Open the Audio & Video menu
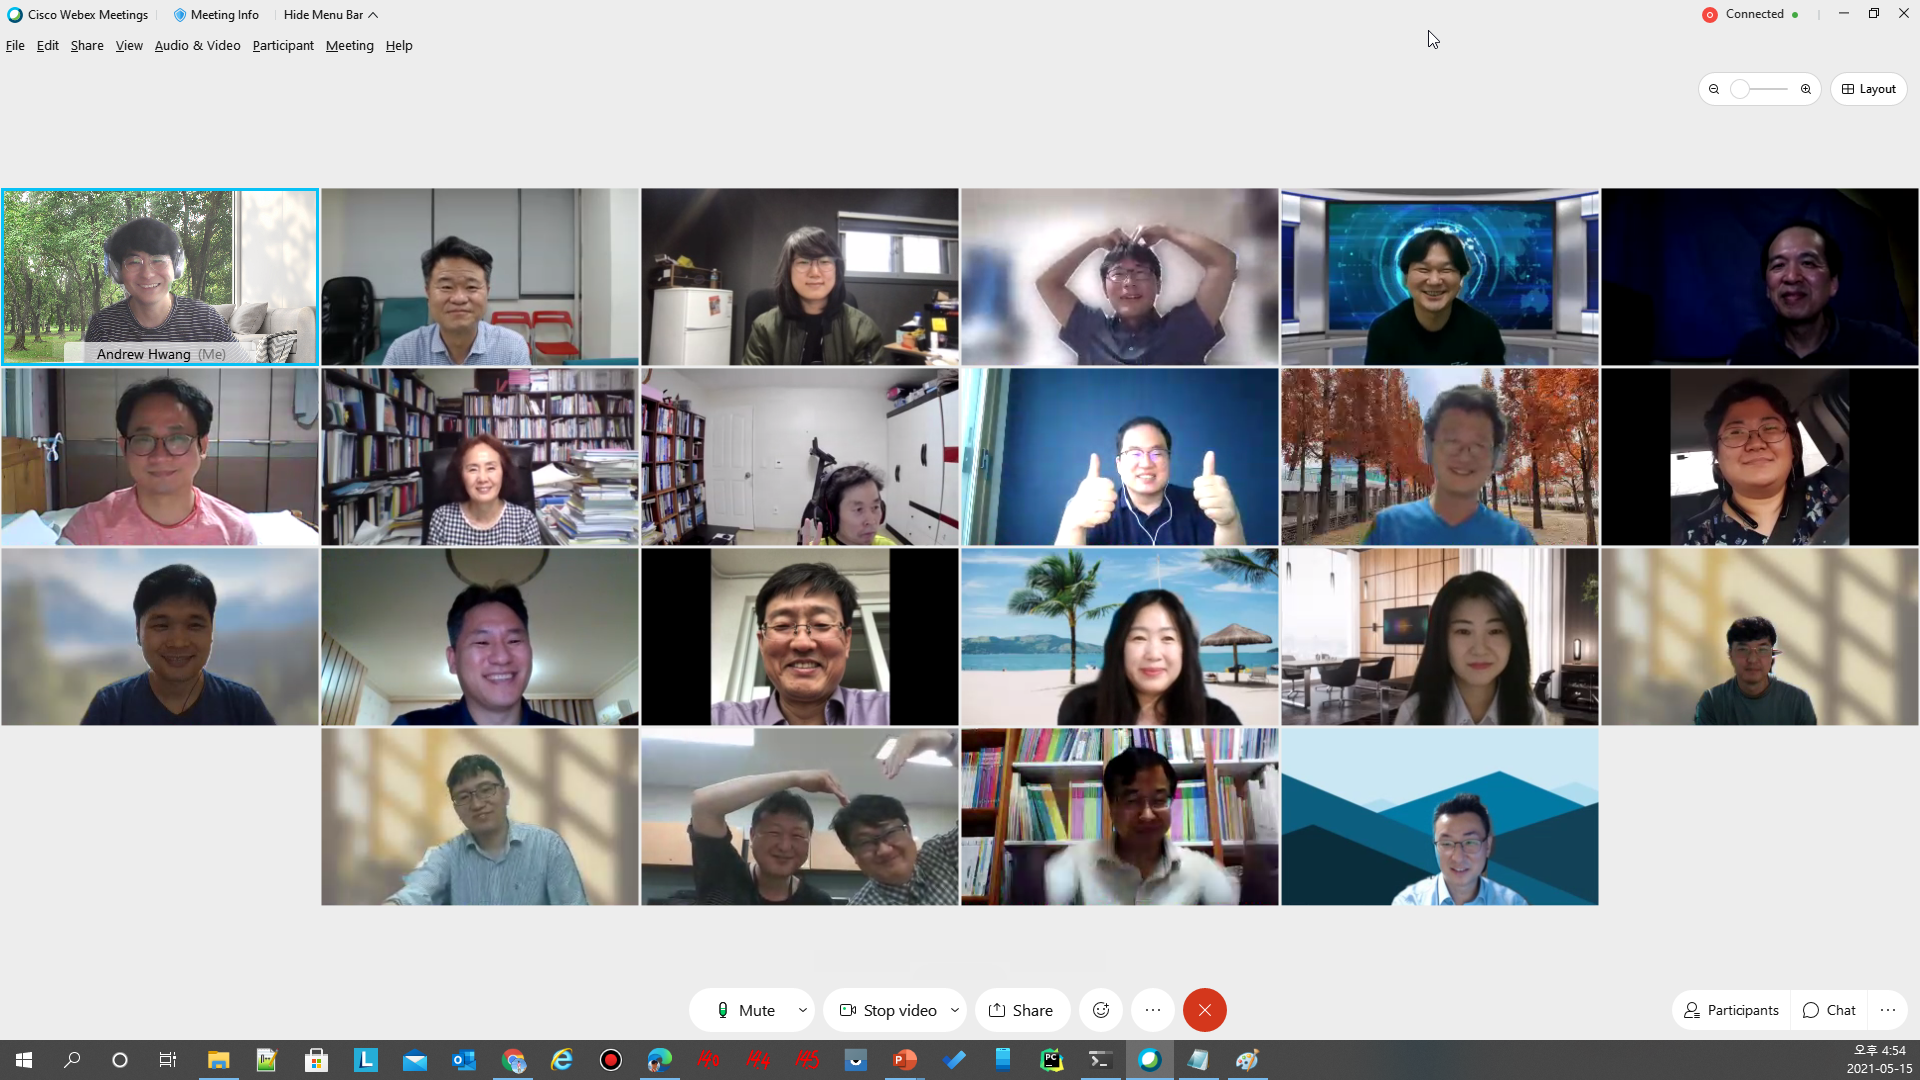The image size is (1920, 1080). click(x=197, y=46)
